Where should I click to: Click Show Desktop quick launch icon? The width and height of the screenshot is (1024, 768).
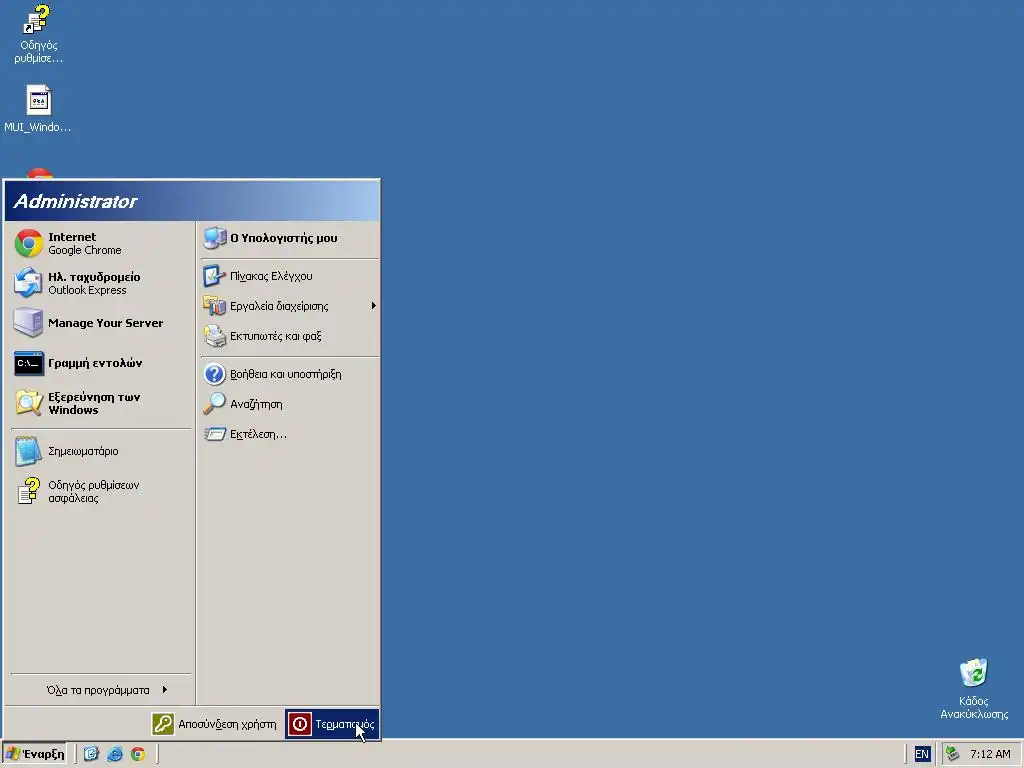click(91, 754)
